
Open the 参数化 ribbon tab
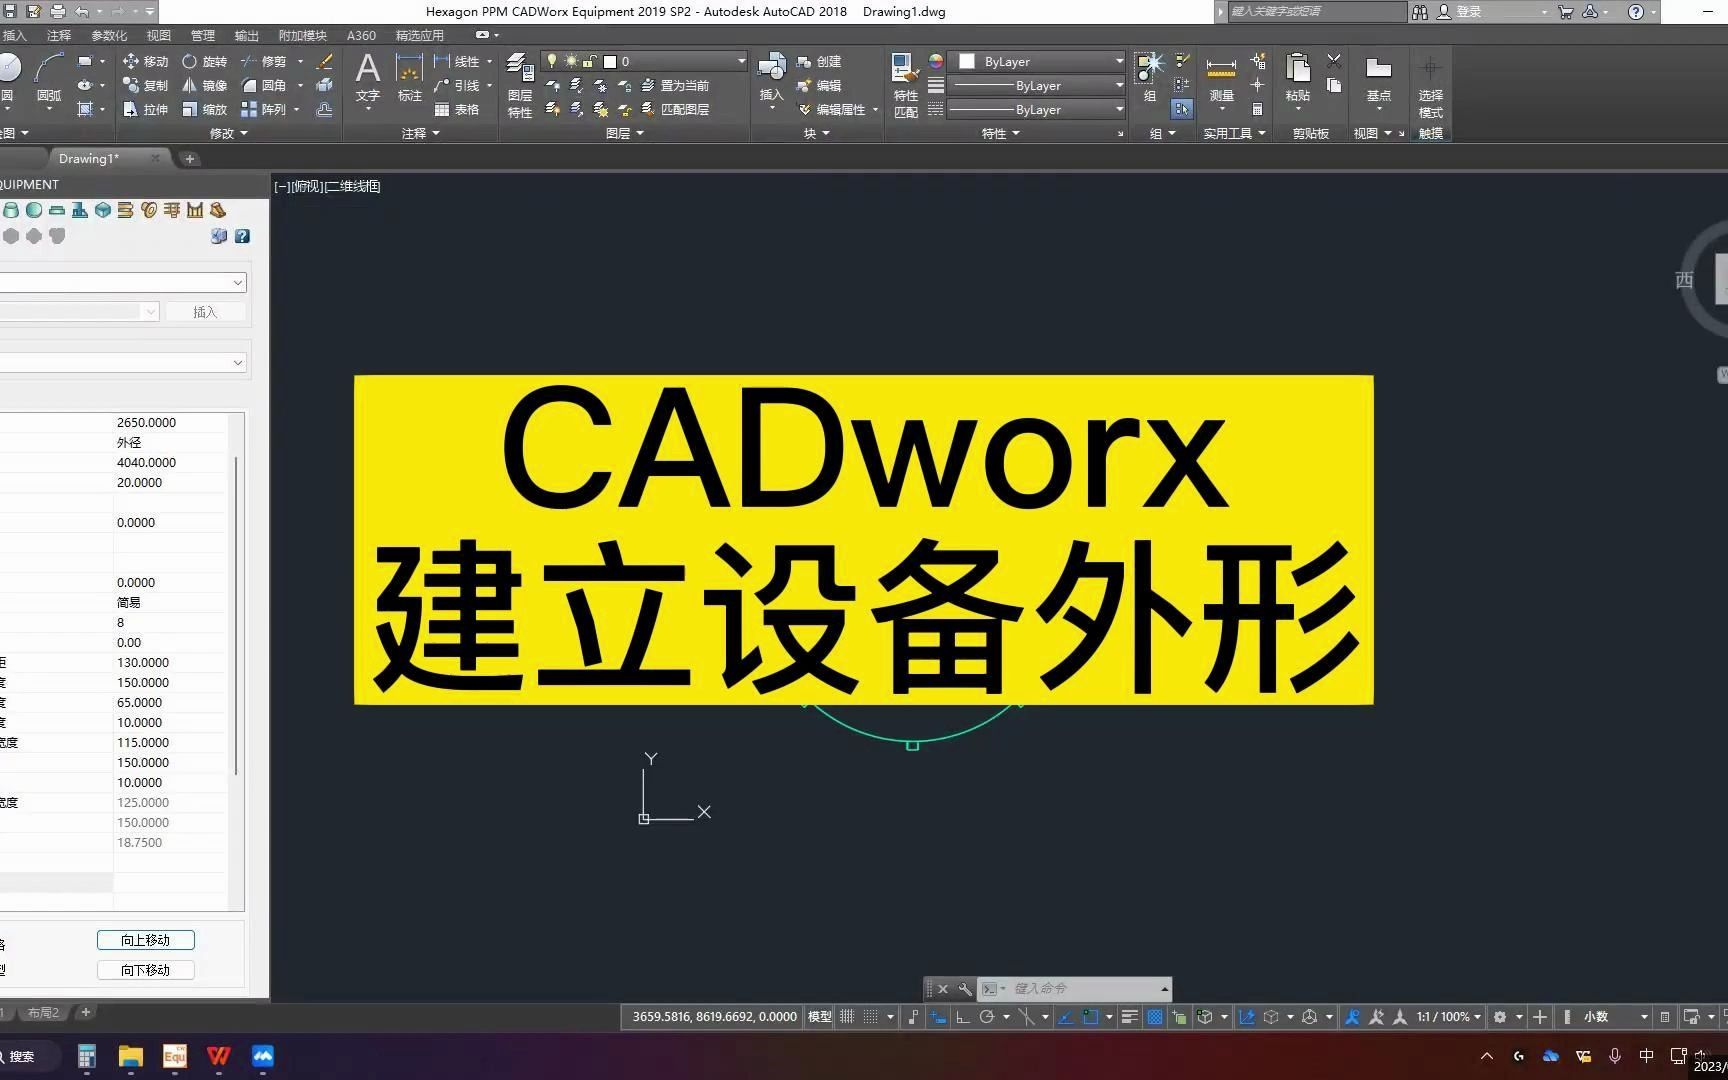[x=109, y=35]
